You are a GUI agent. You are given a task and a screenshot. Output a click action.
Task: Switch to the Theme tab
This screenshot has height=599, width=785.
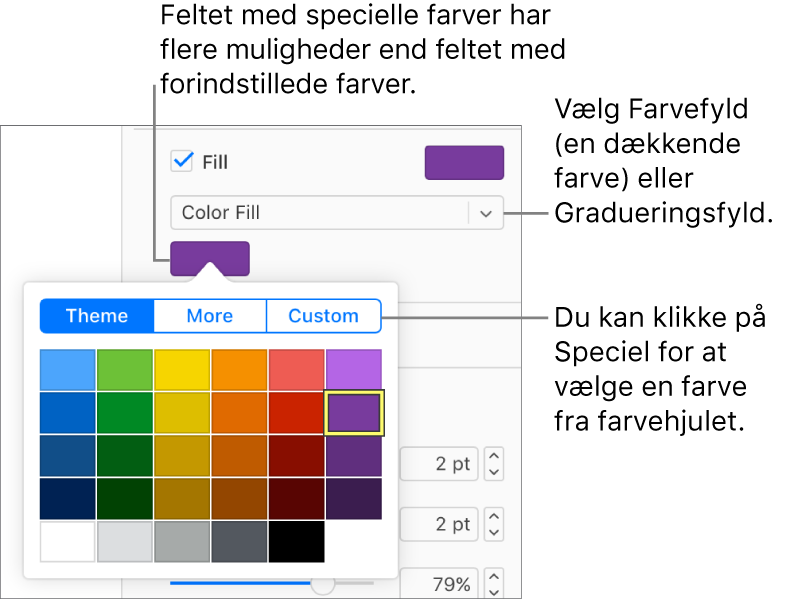(97, 316)
